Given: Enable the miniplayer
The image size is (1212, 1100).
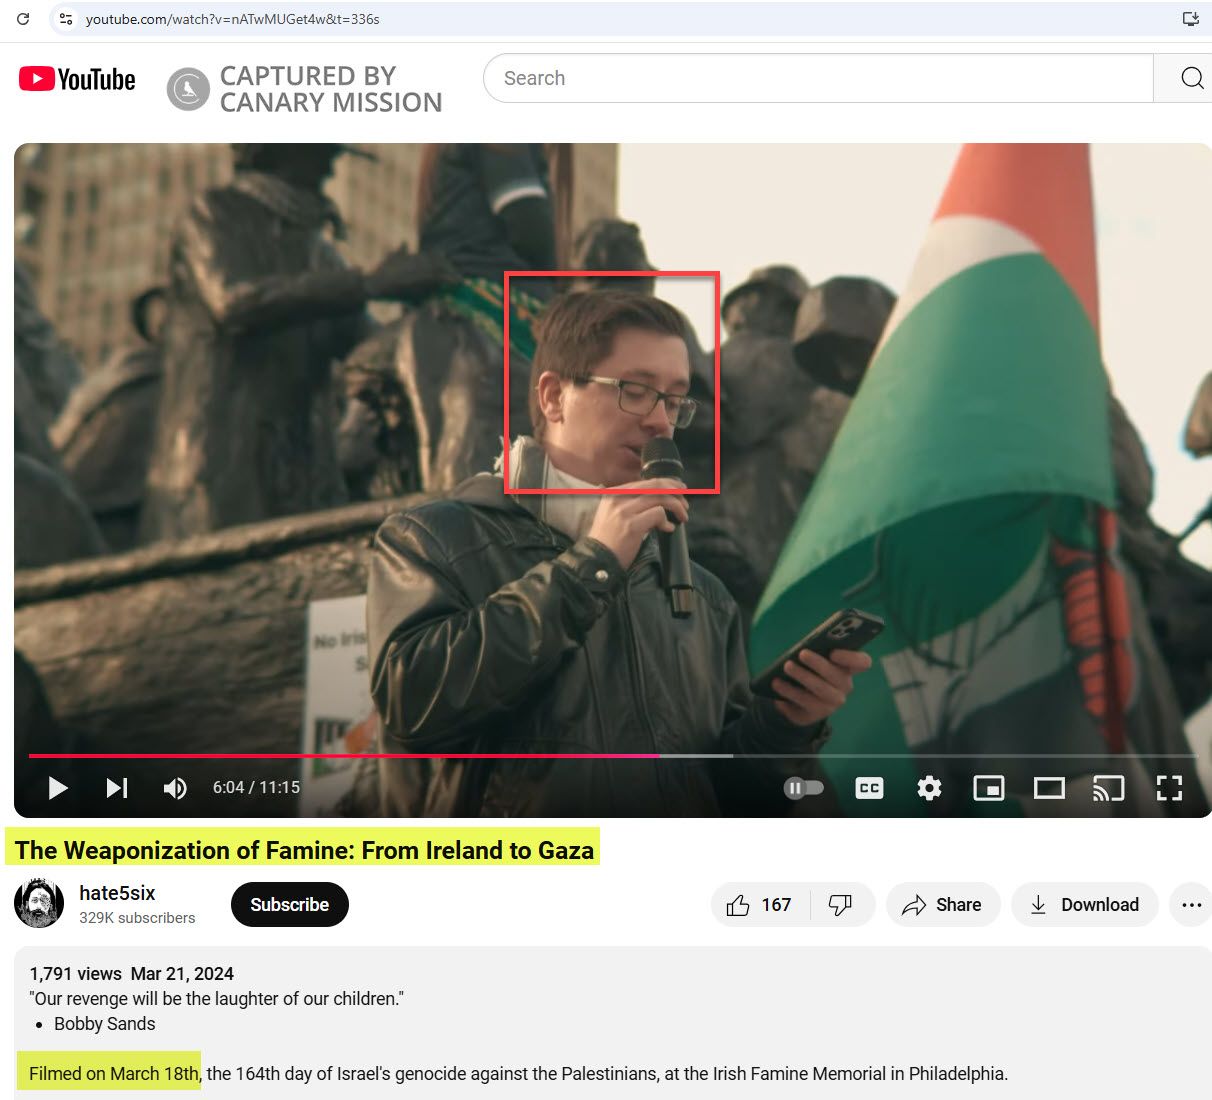Looking at the screenshot, I should click(x=989, y=788).
